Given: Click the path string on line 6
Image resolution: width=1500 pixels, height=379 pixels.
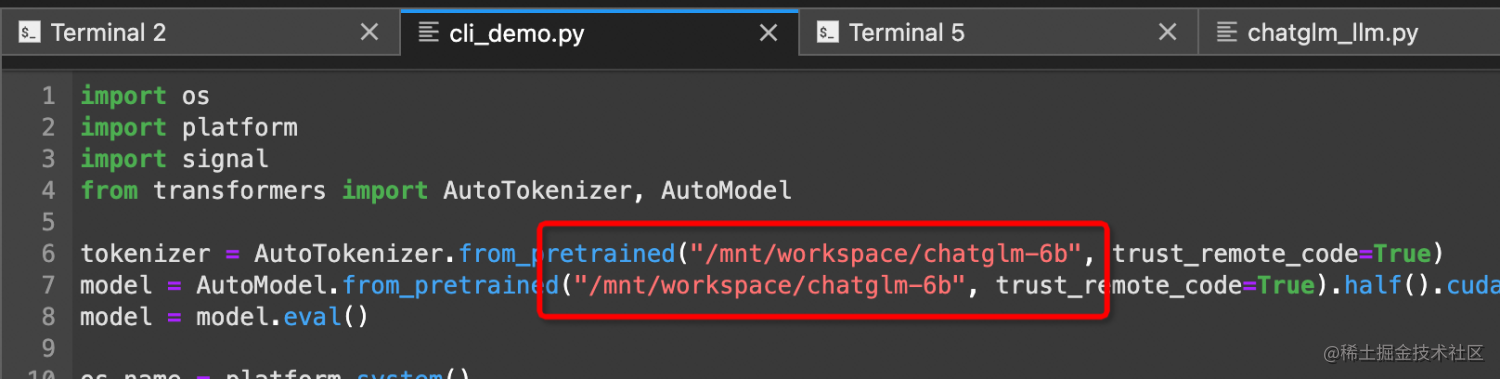Looking at the screenshot, I should pyautogui.click(x=888, y=254).
